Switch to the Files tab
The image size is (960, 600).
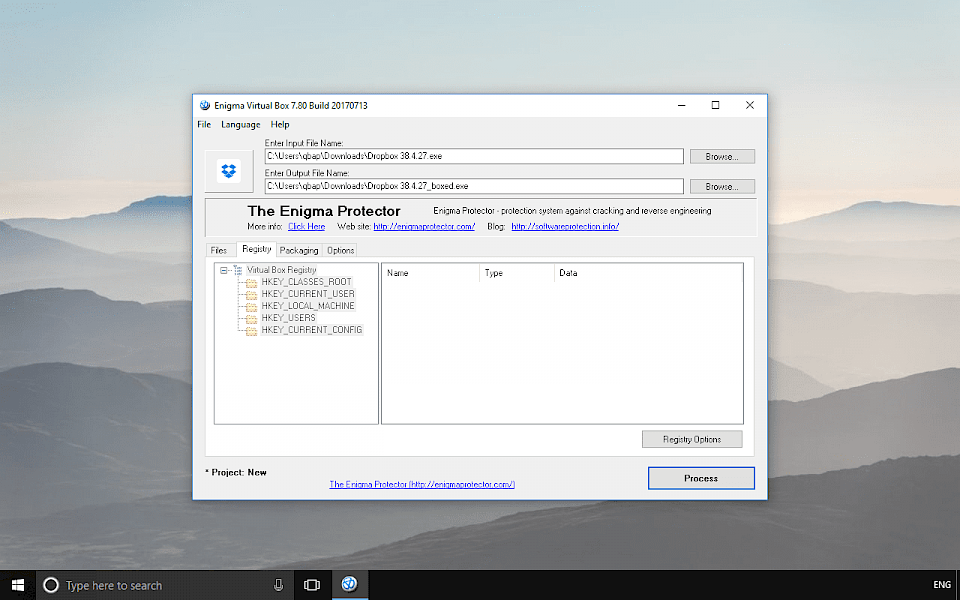coord(219,250)
